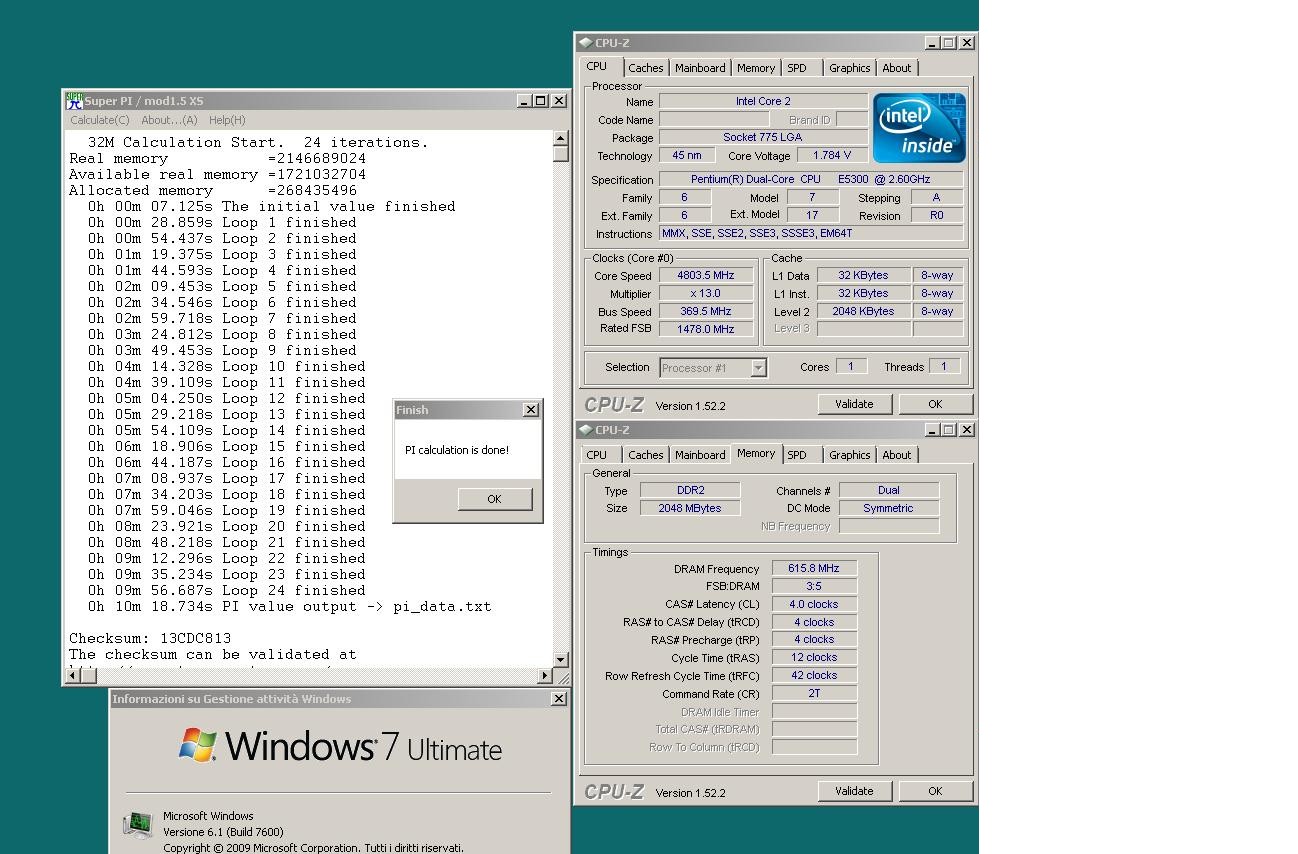Switch to Memory tab in upper CPU-Z
This screenshot has width=1298, height=854.
[756, 68]
